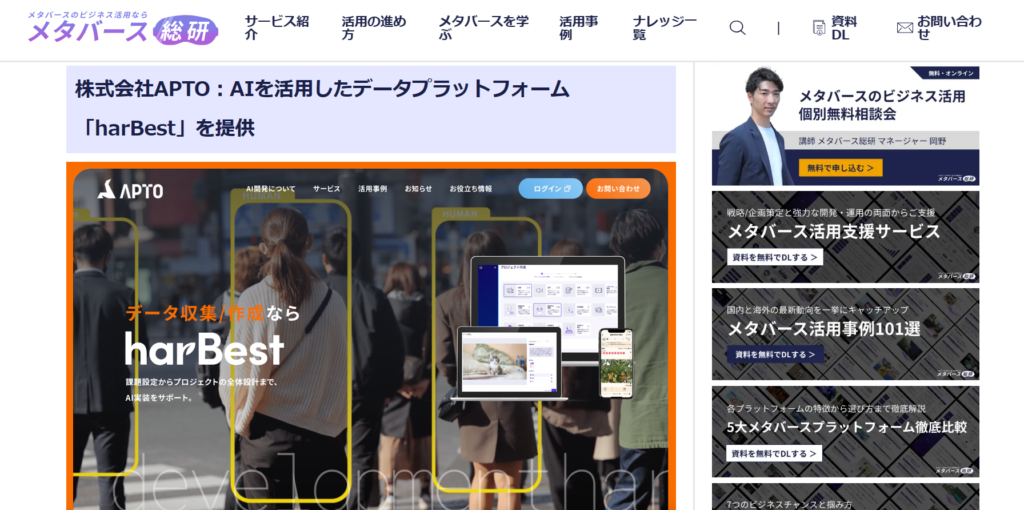The image size is (1024, 510).
Task: Click 資料を無料でDLする under 活用事例101選
Action: [775, 355]
